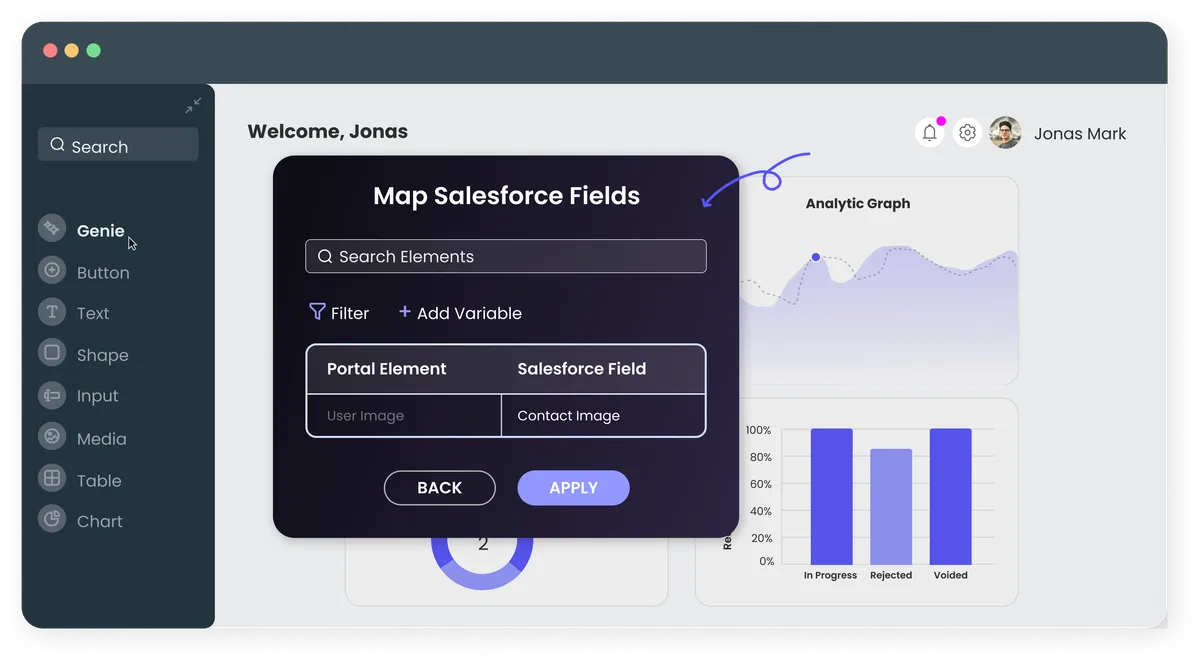The width and height of the screenshot is (1200, 661).
Task: Choose Media label in sidebar list
Action: click(x=101, y=439)
